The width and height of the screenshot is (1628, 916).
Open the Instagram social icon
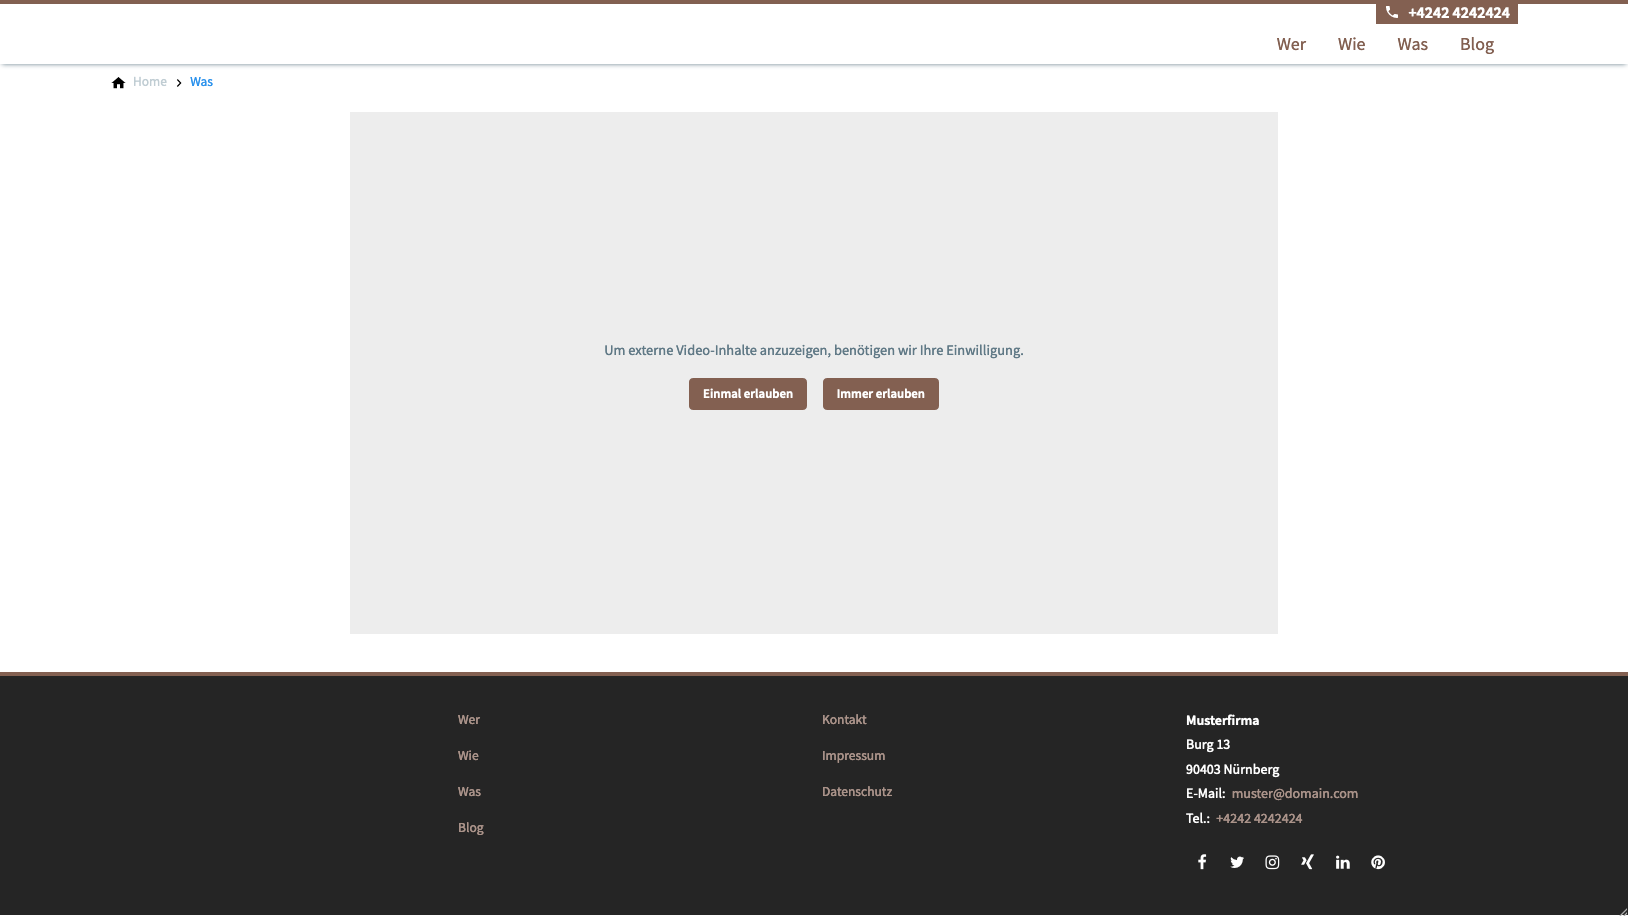[x=1272, y=862]
